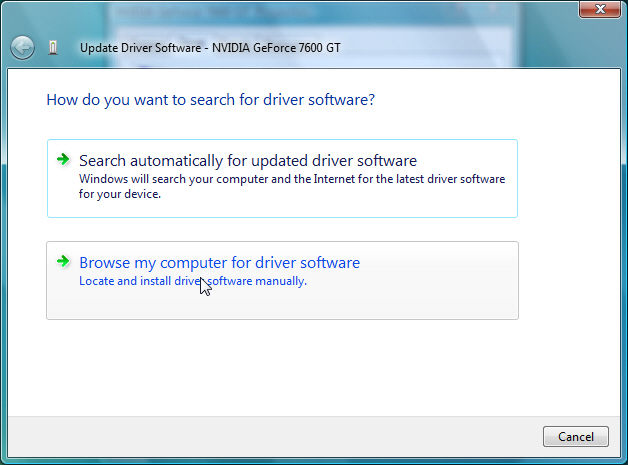Click the text 'Locate and install driver software manually.'
This screenshot has width=628, height=465.
(x=193, y=281)
